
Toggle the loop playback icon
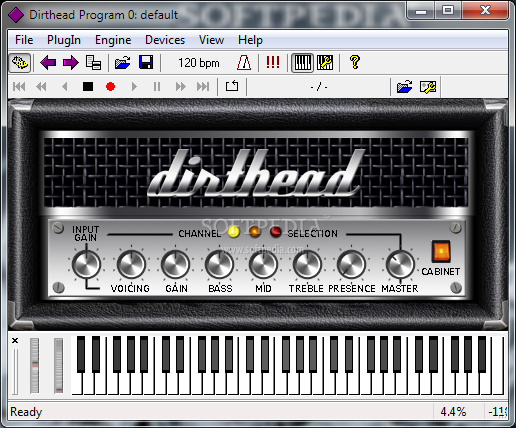click(232, 86)
